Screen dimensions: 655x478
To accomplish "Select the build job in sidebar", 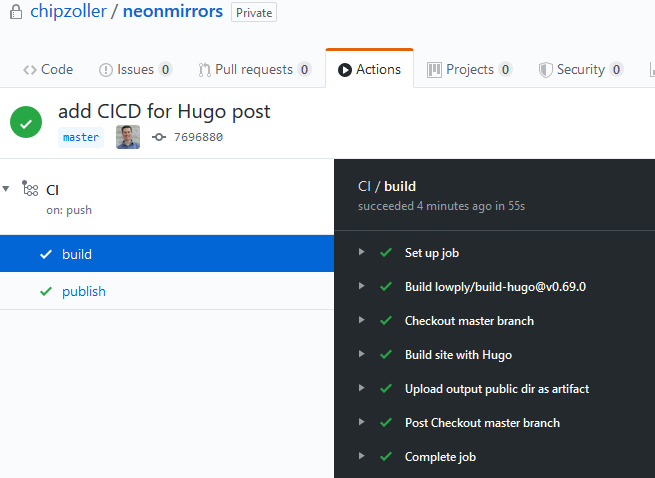I will tap(77, 254).
